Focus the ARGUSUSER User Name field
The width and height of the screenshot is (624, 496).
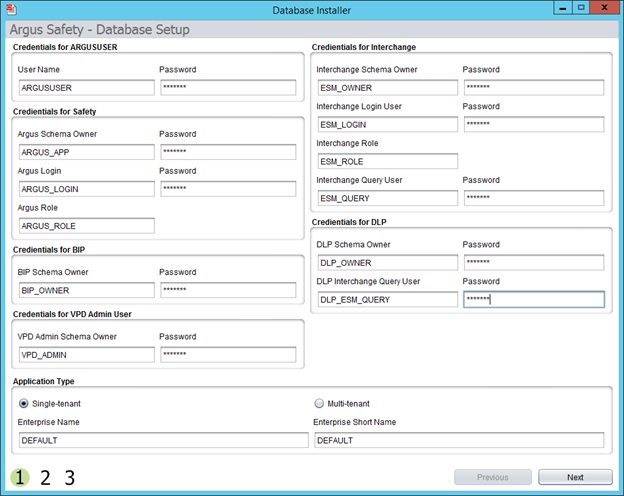87,88
